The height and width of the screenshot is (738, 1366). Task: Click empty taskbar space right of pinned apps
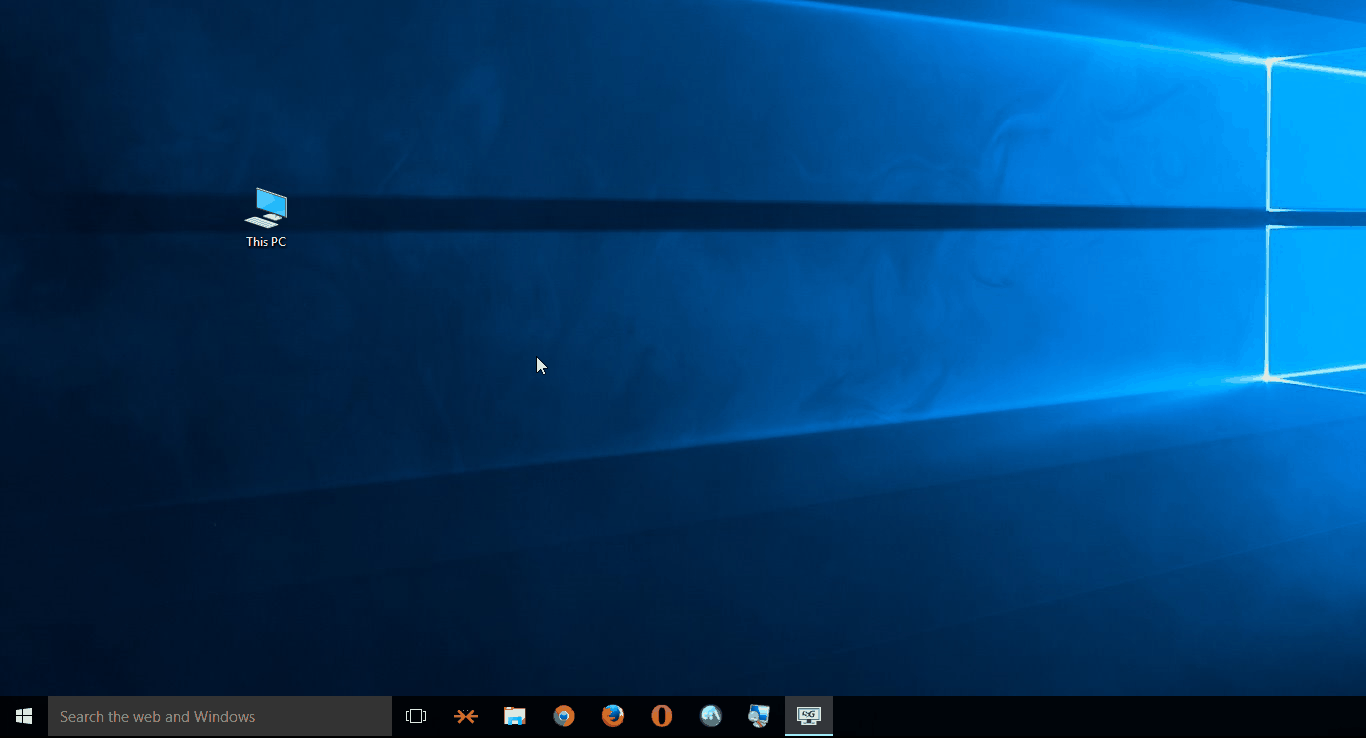pyautogui.click(x=1100, y=716)
